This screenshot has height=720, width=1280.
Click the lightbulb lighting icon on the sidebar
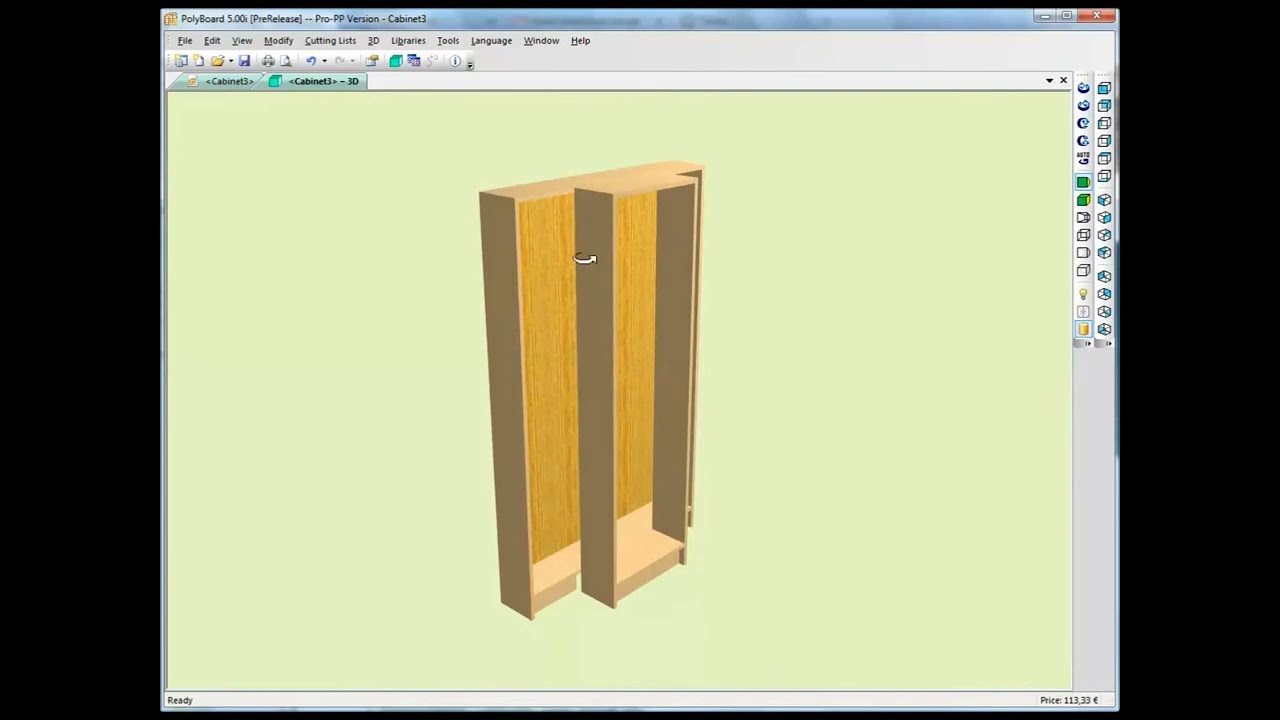click(x=1083, y=293)
